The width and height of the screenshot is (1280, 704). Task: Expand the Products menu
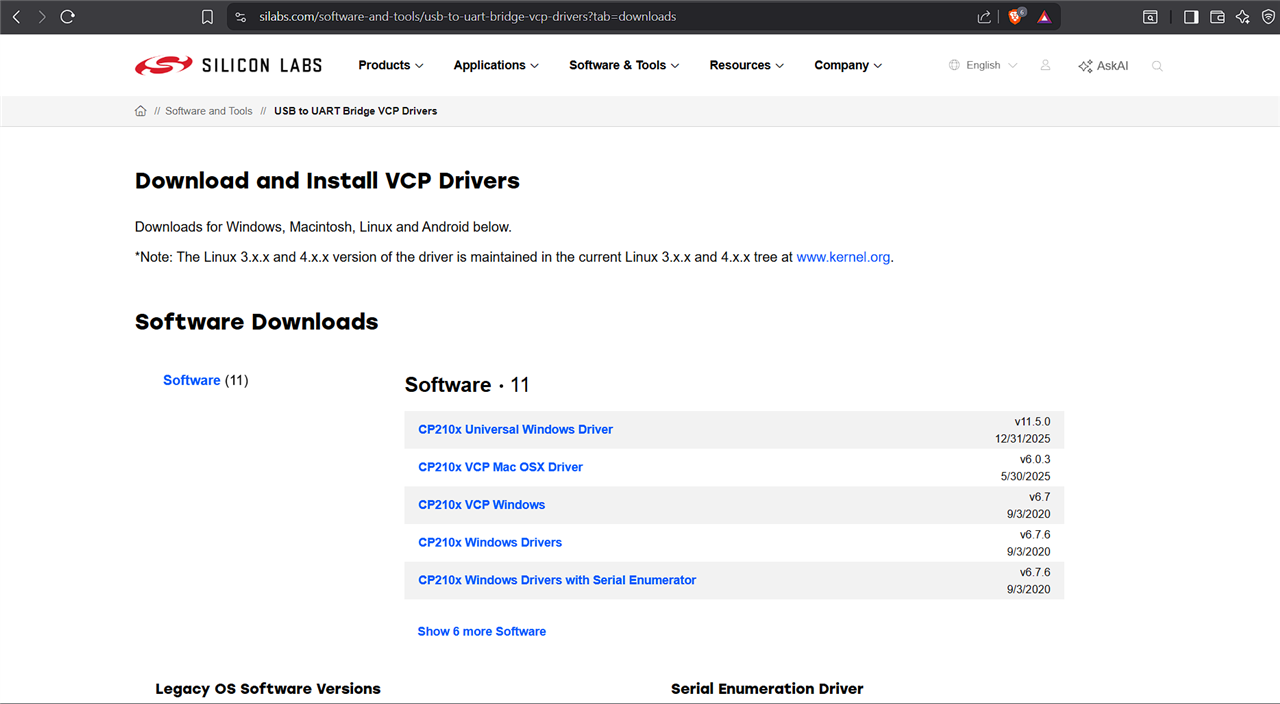tap(391, 65)
